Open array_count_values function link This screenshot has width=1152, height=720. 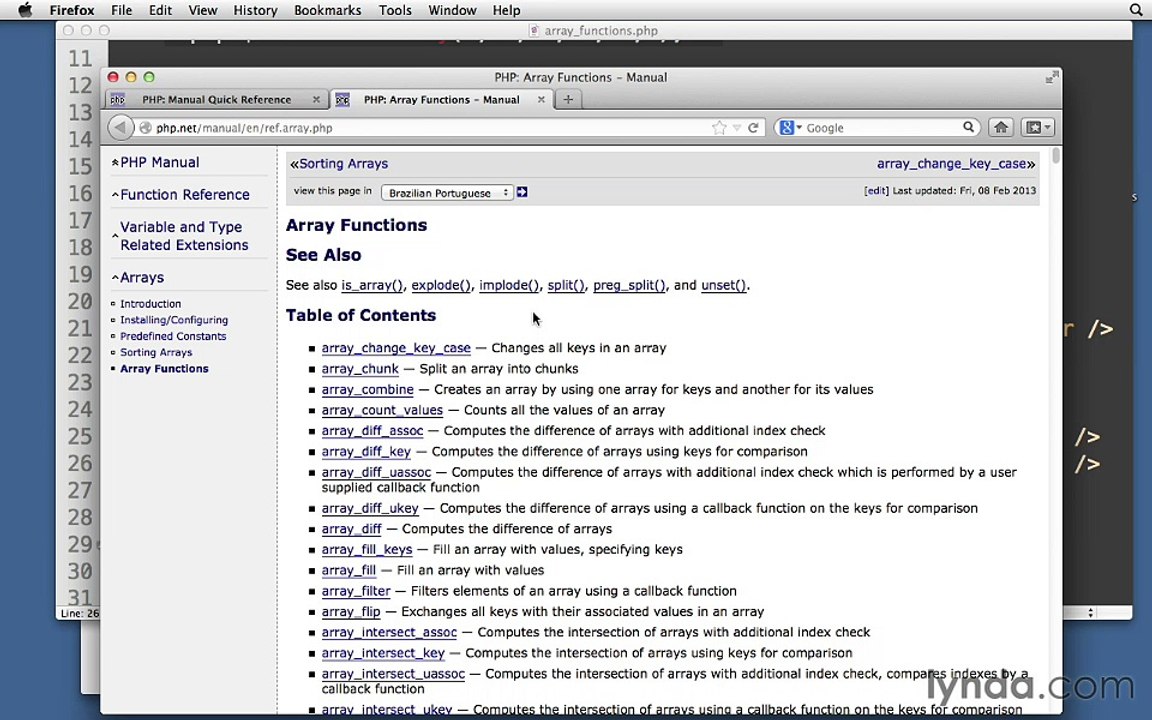click(382, 410)
